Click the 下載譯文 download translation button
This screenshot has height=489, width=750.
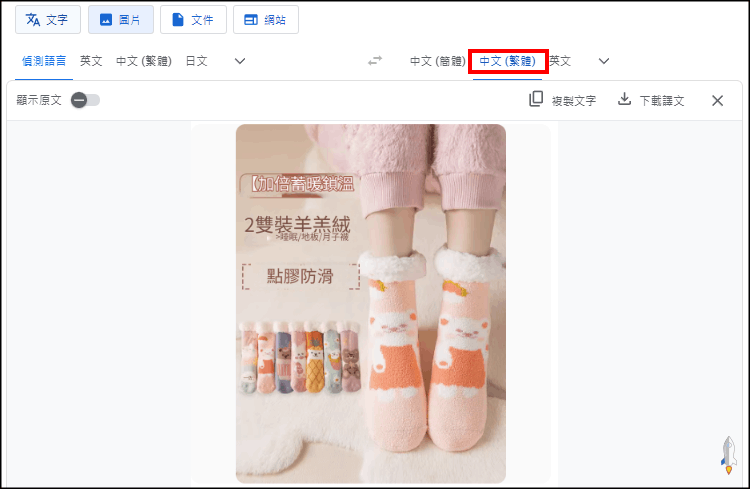(x=651, y=100)
